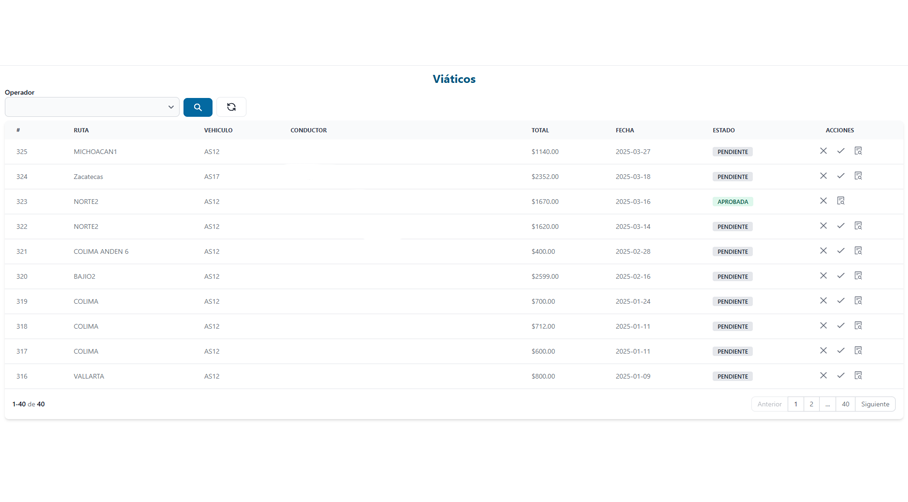Approve viático 324 with the checkmark icon
Viewport: 908px width, 502px height.
[841, 176]
